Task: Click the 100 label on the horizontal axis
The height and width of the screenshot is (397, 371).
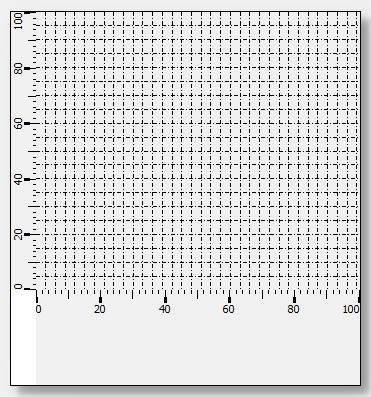Action: point(351,309)
